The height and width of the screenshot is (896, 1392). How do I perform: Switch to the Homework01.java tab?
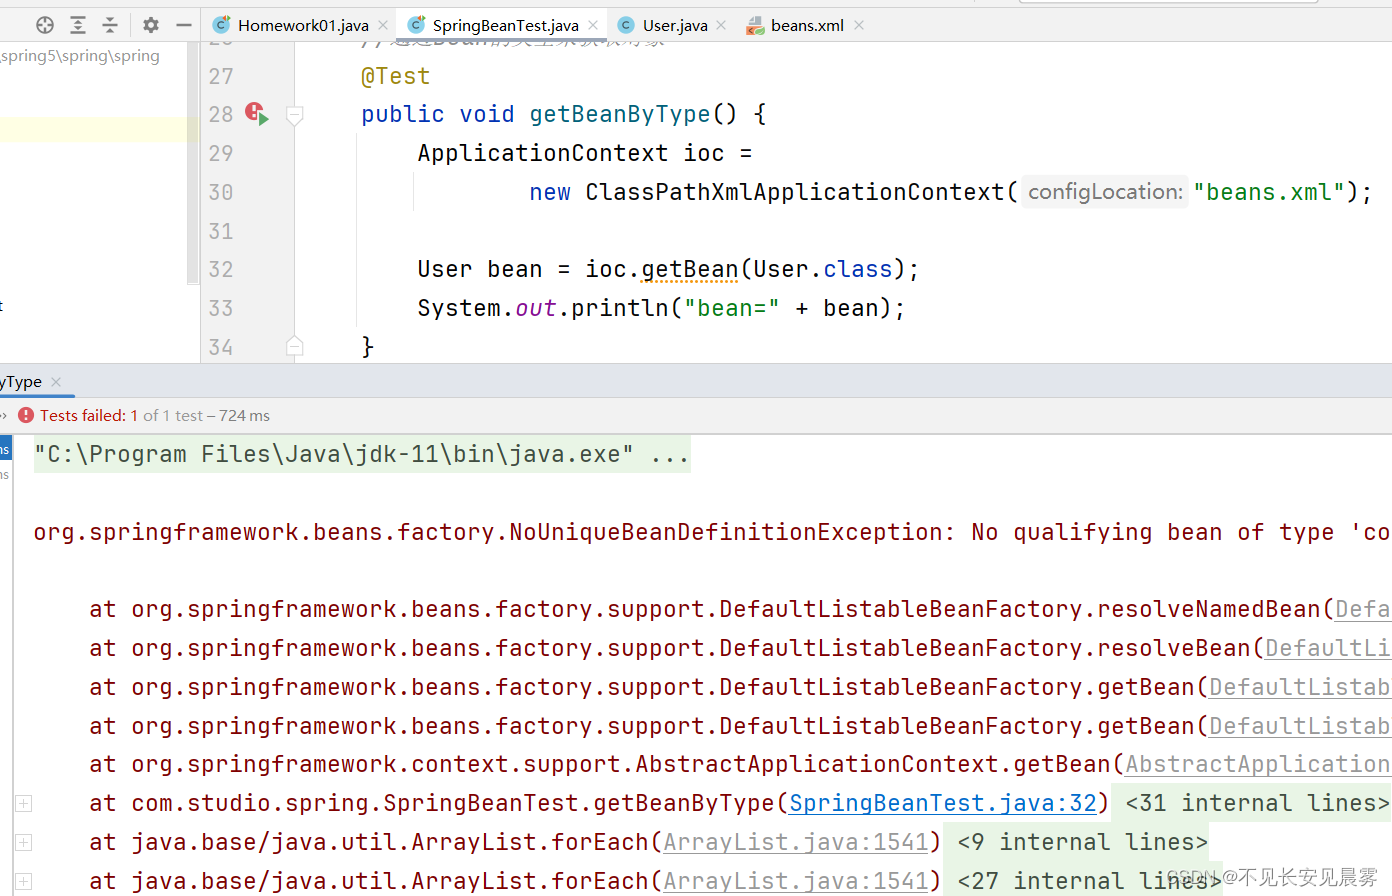pyautogui.click(x=302, y=25)
